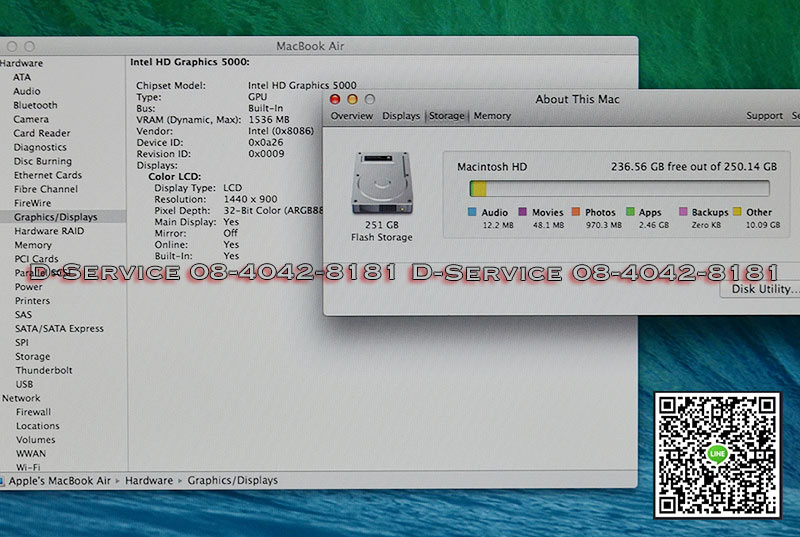Click the Device ID value 0x0a26
The height and width of the screenshot is (537, 800).
tap(266, 142)
